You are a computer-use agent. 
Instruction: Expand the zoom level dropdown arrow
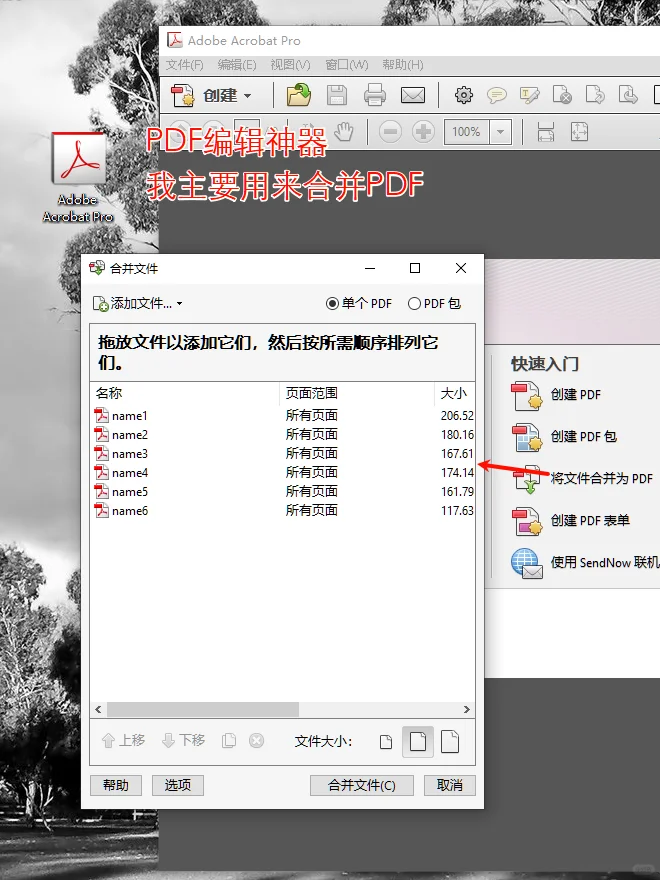pos(500,132)
